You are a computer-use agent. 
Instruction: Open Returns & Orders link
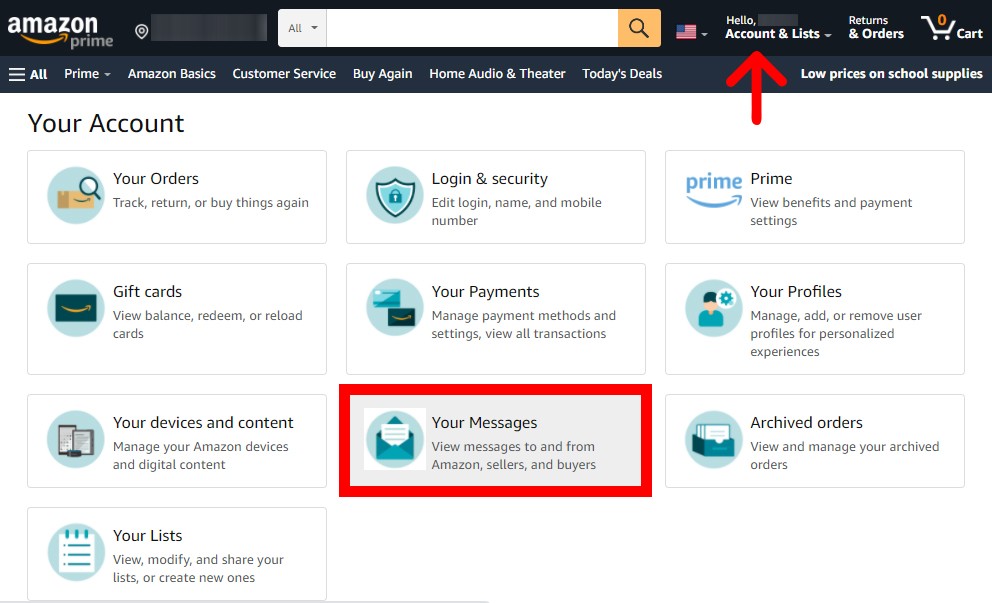coord(876,28)
